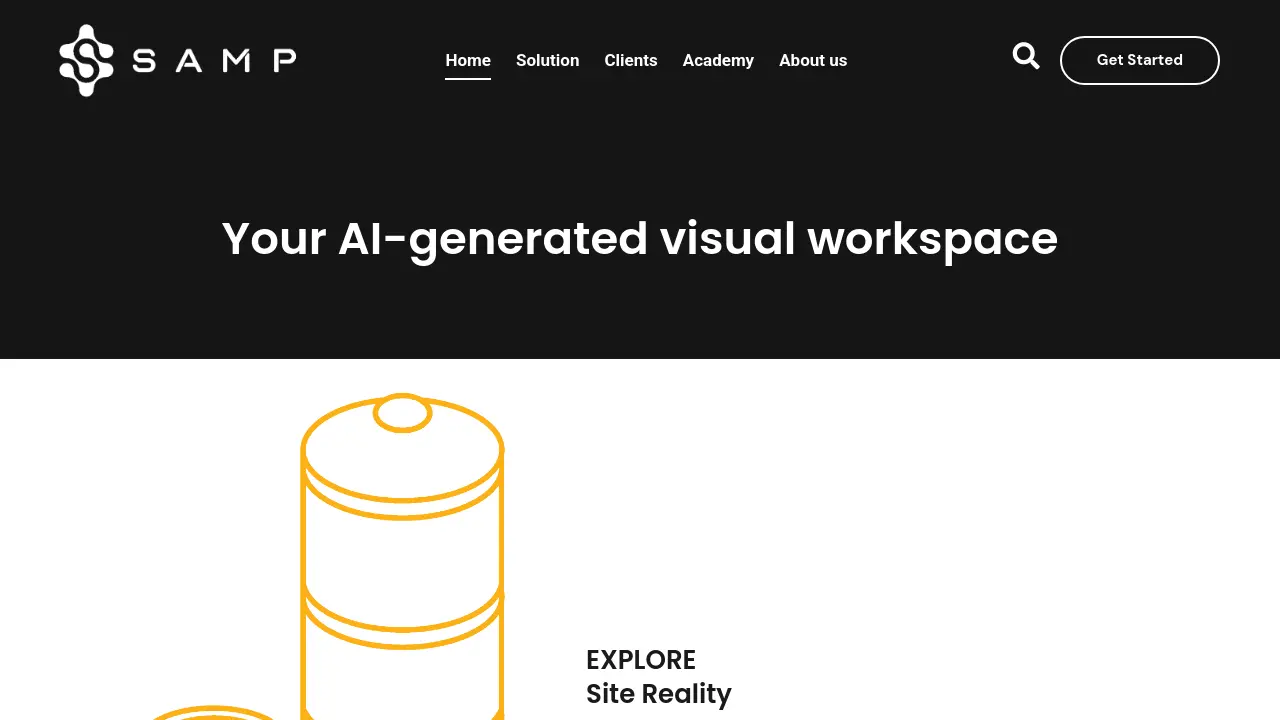The height and width of the screenshot is (720, 1280).
Task: Open the Clients section
Action: point(631,60)
